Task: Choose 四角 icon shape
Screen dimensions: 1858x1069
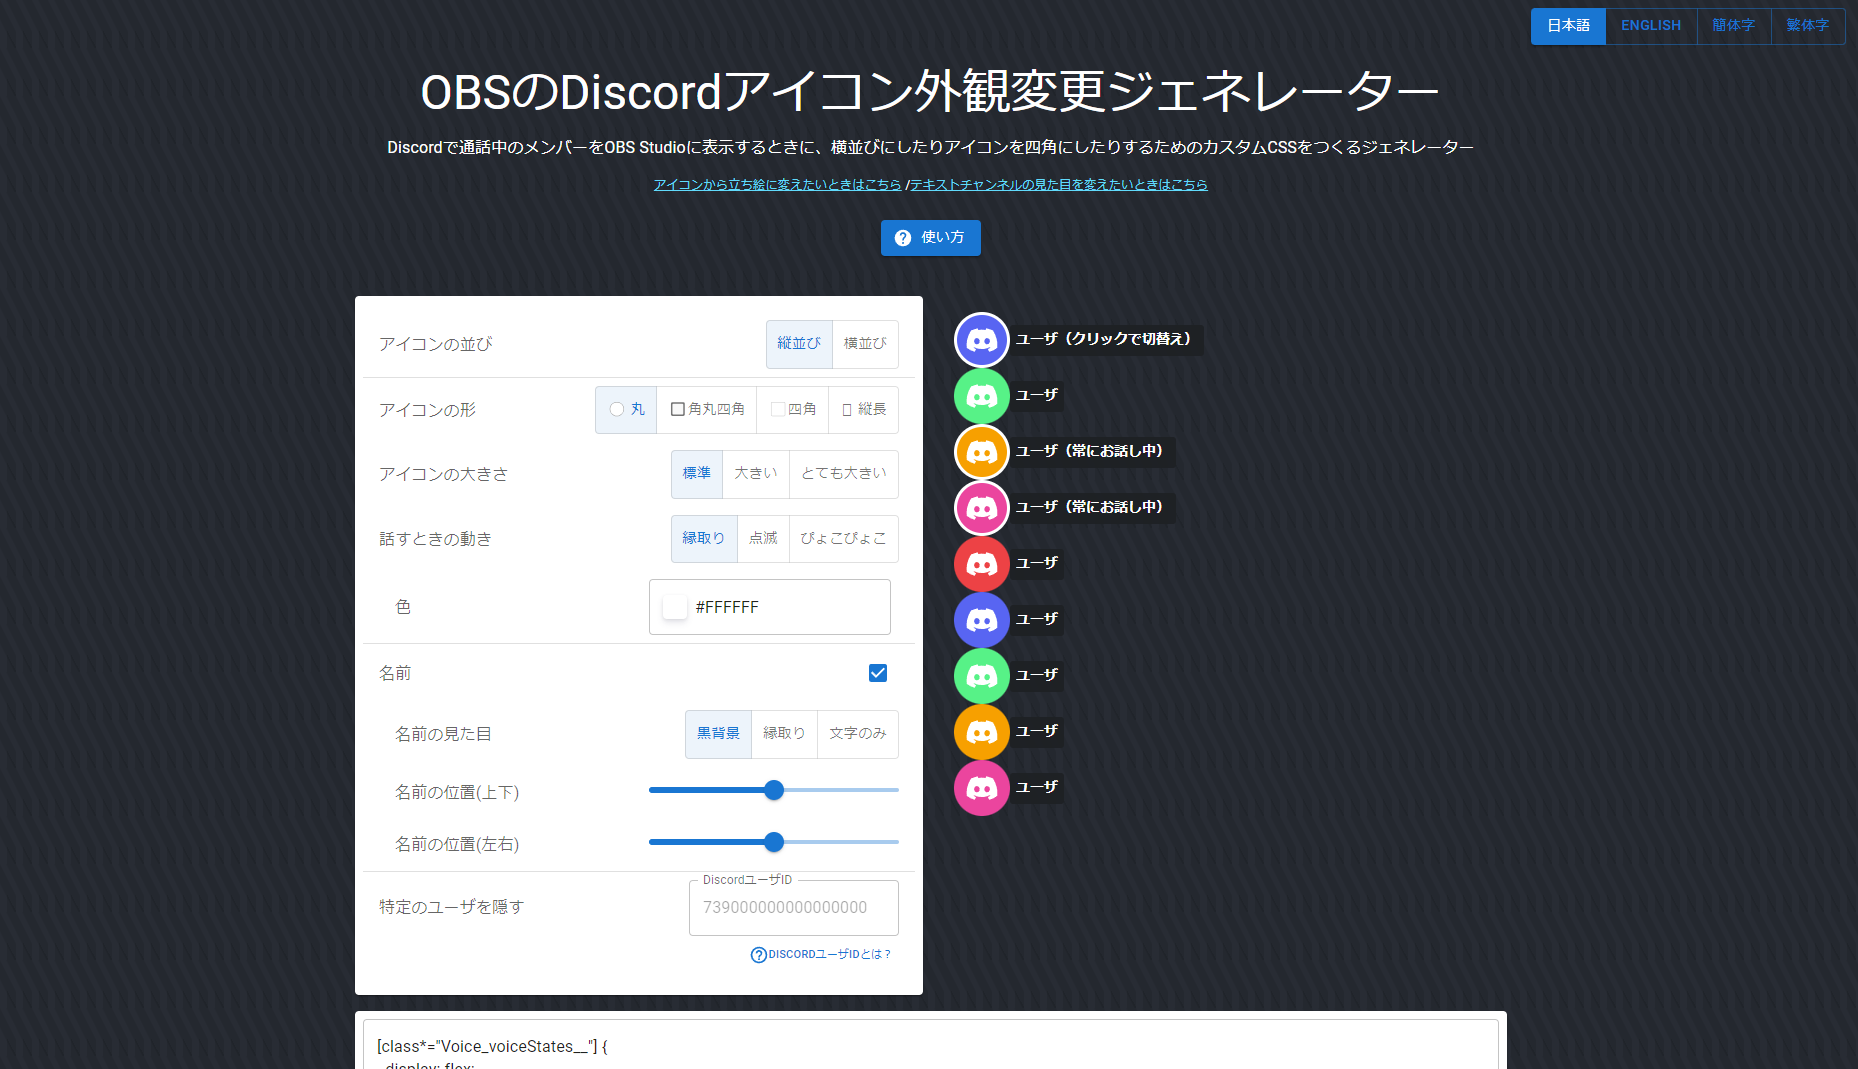Action: point(793,410)
